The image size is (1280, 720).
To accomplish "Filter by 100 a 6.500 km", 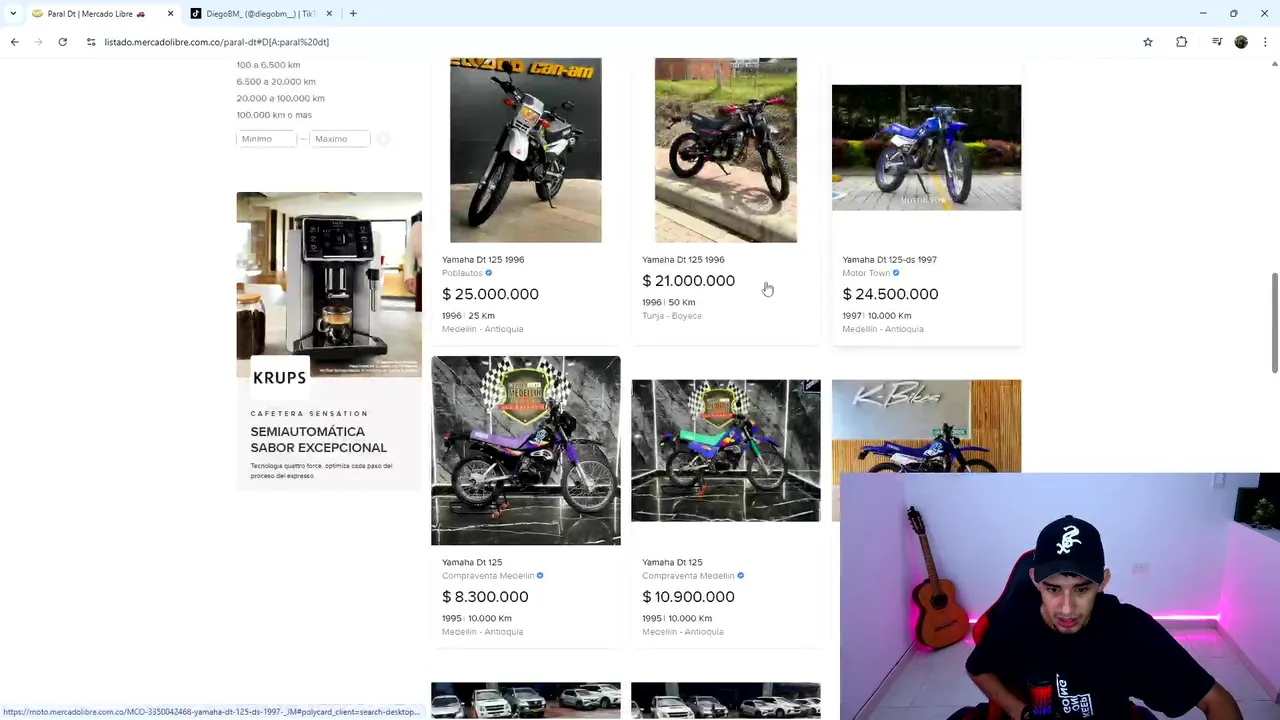I will pos(268,65).
